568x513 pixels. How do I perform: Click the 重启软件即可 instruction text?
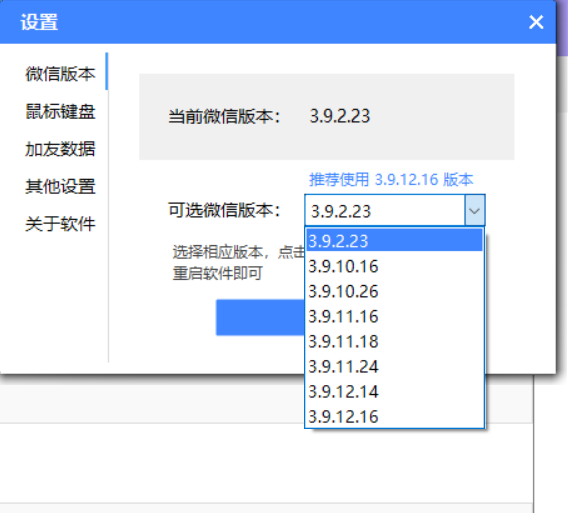coord(217,273)
